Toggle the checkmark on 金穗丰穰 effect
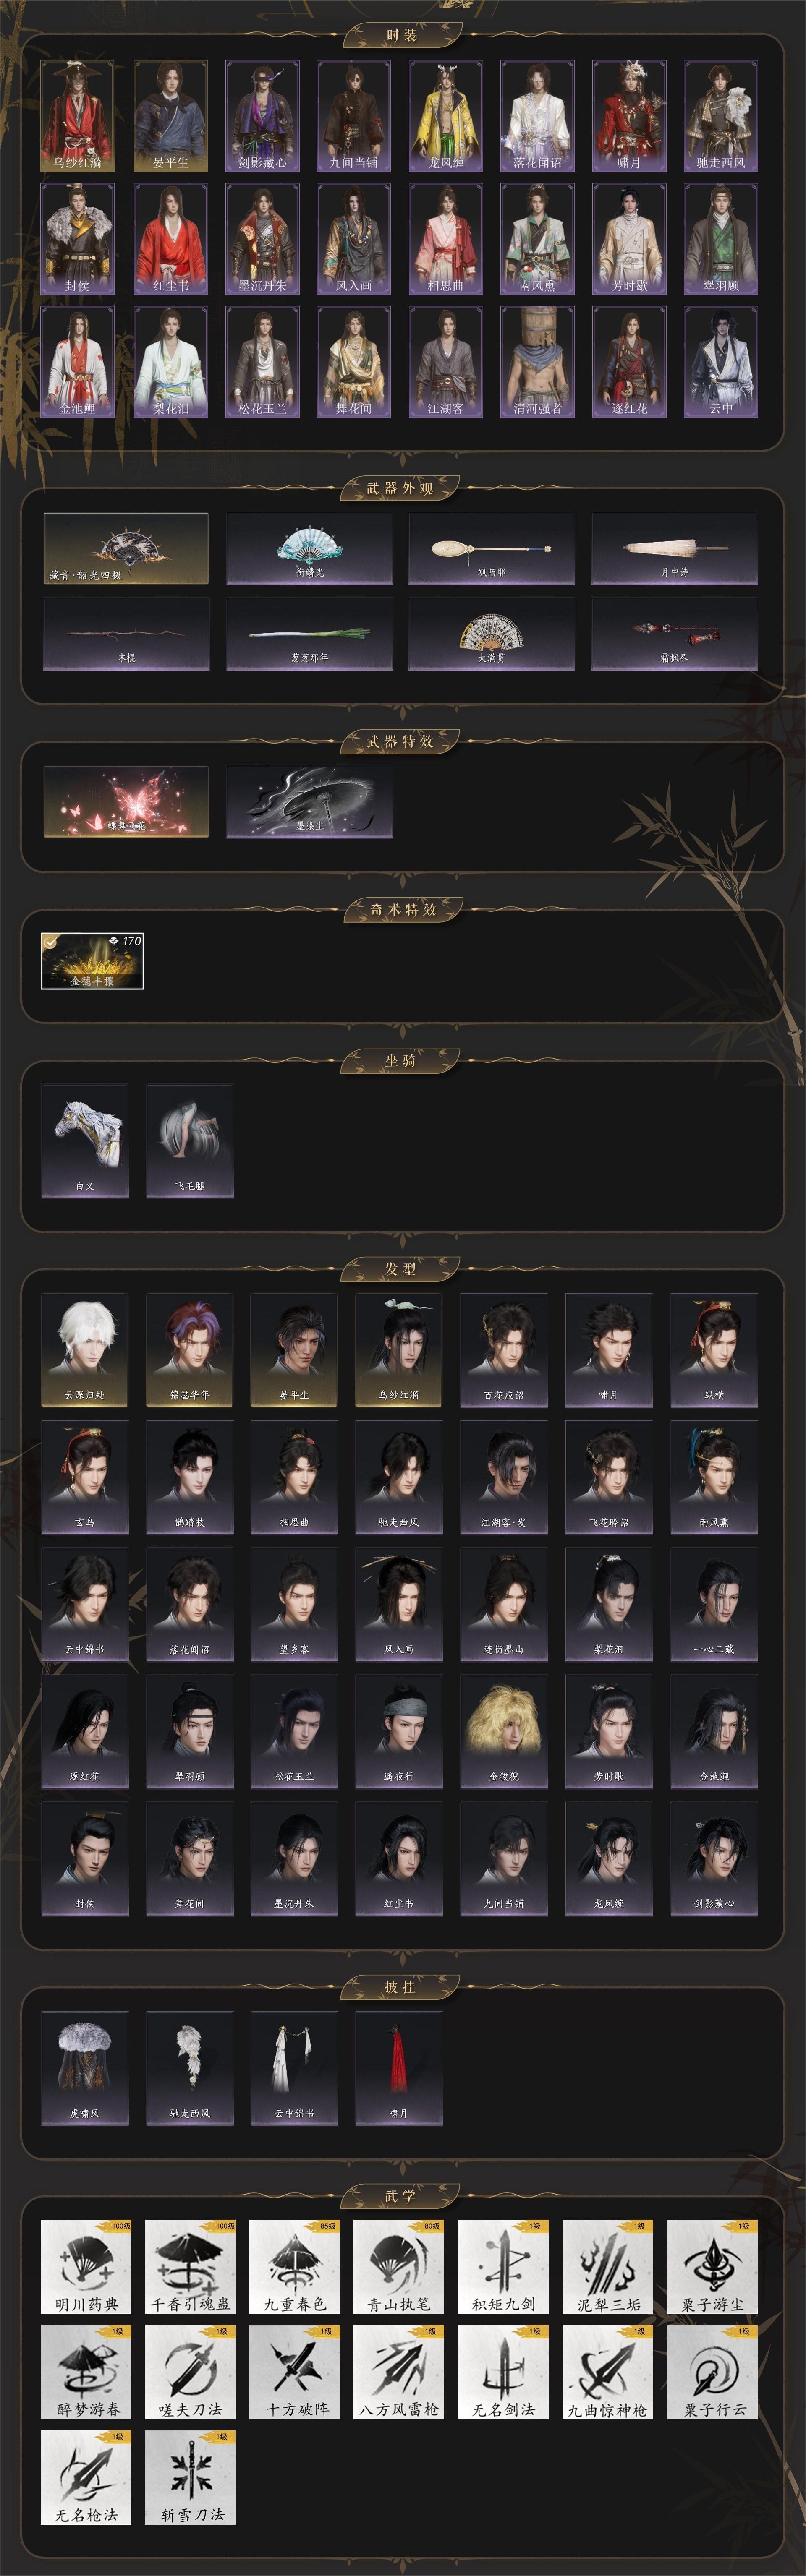Image resolution: width=806 pixels, height=2576 pixels. [x=50, y=941]
